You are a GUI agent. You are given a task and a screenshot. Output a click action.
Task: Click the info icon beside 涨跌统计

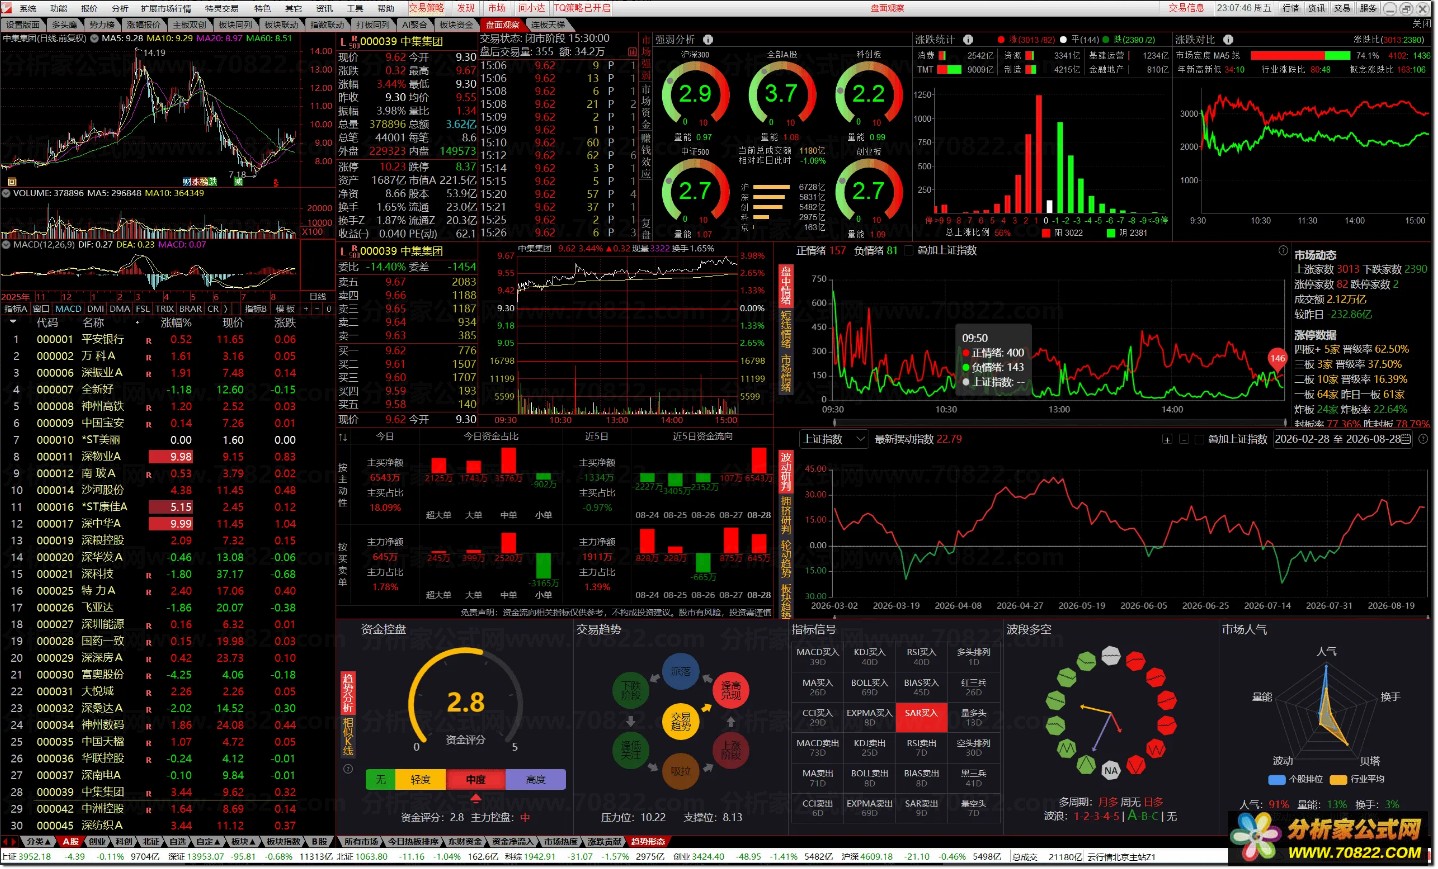tap(968, 40)
